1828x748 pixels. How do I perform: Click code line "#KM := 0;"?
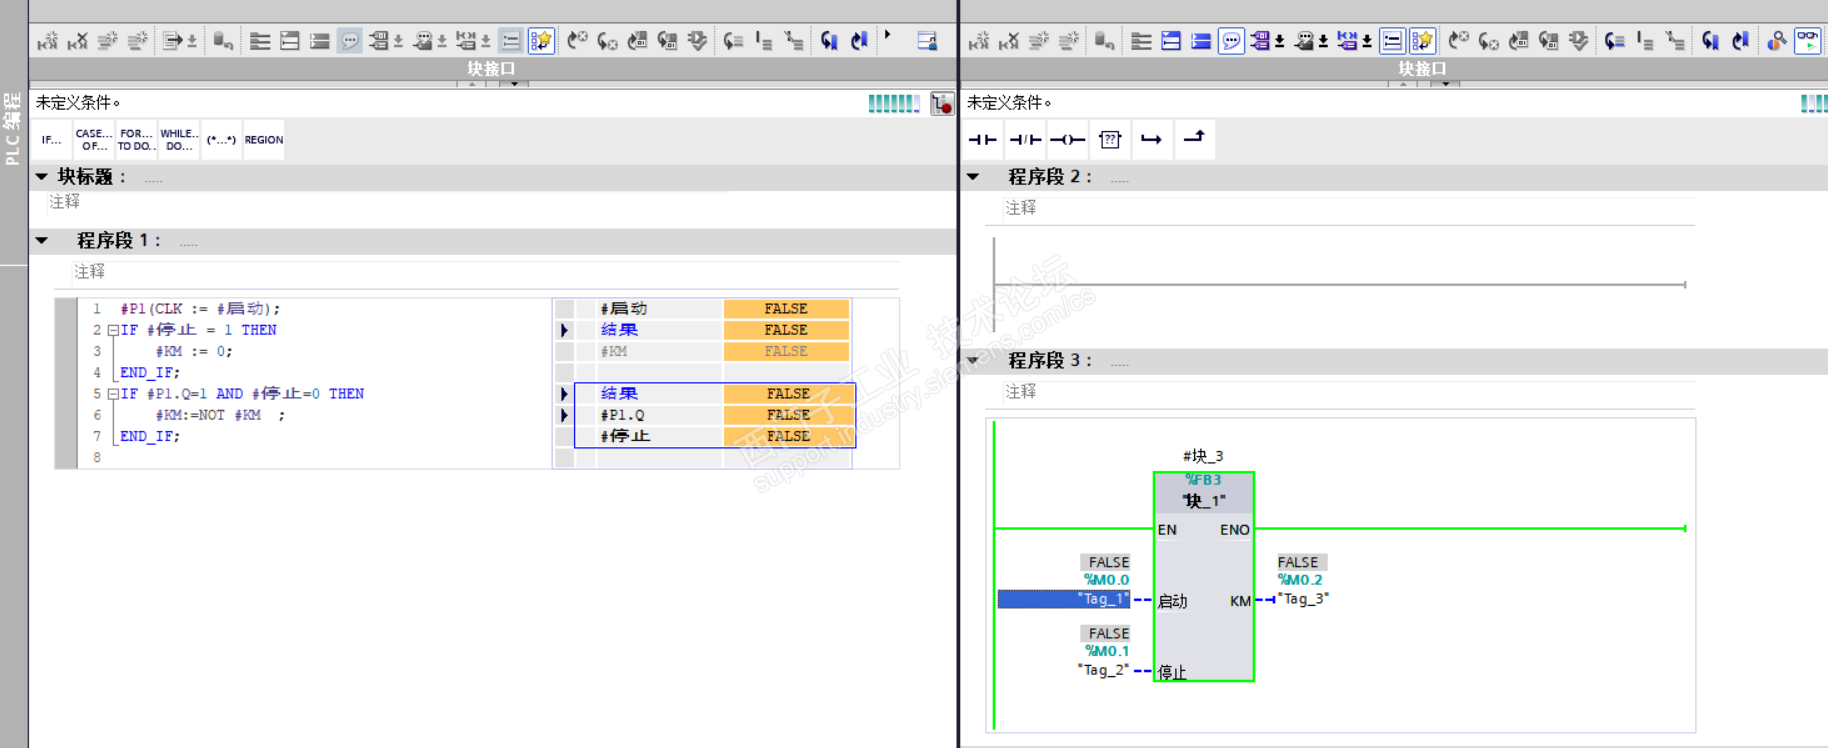(x=194, y=351)
